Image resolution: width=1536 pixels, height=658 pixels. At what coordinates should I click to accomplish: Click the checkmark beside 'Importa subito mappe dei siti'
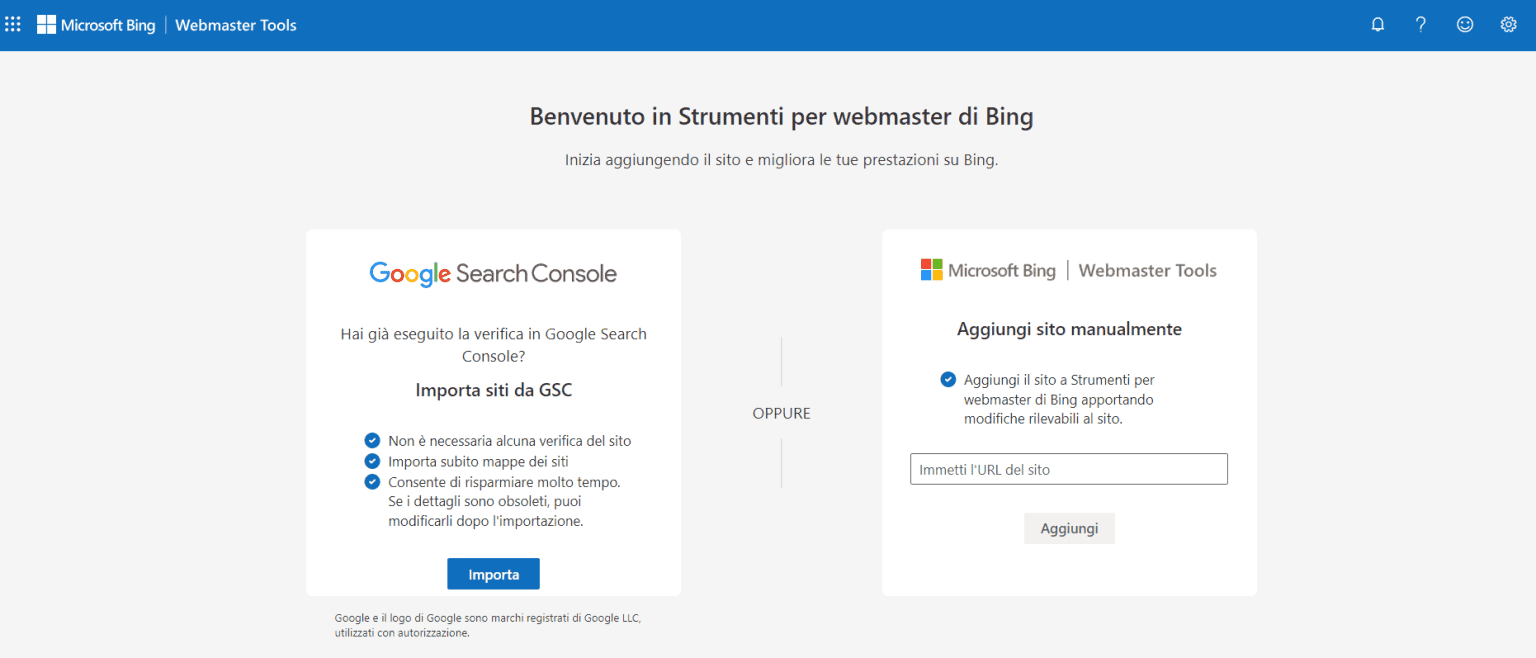372,461
